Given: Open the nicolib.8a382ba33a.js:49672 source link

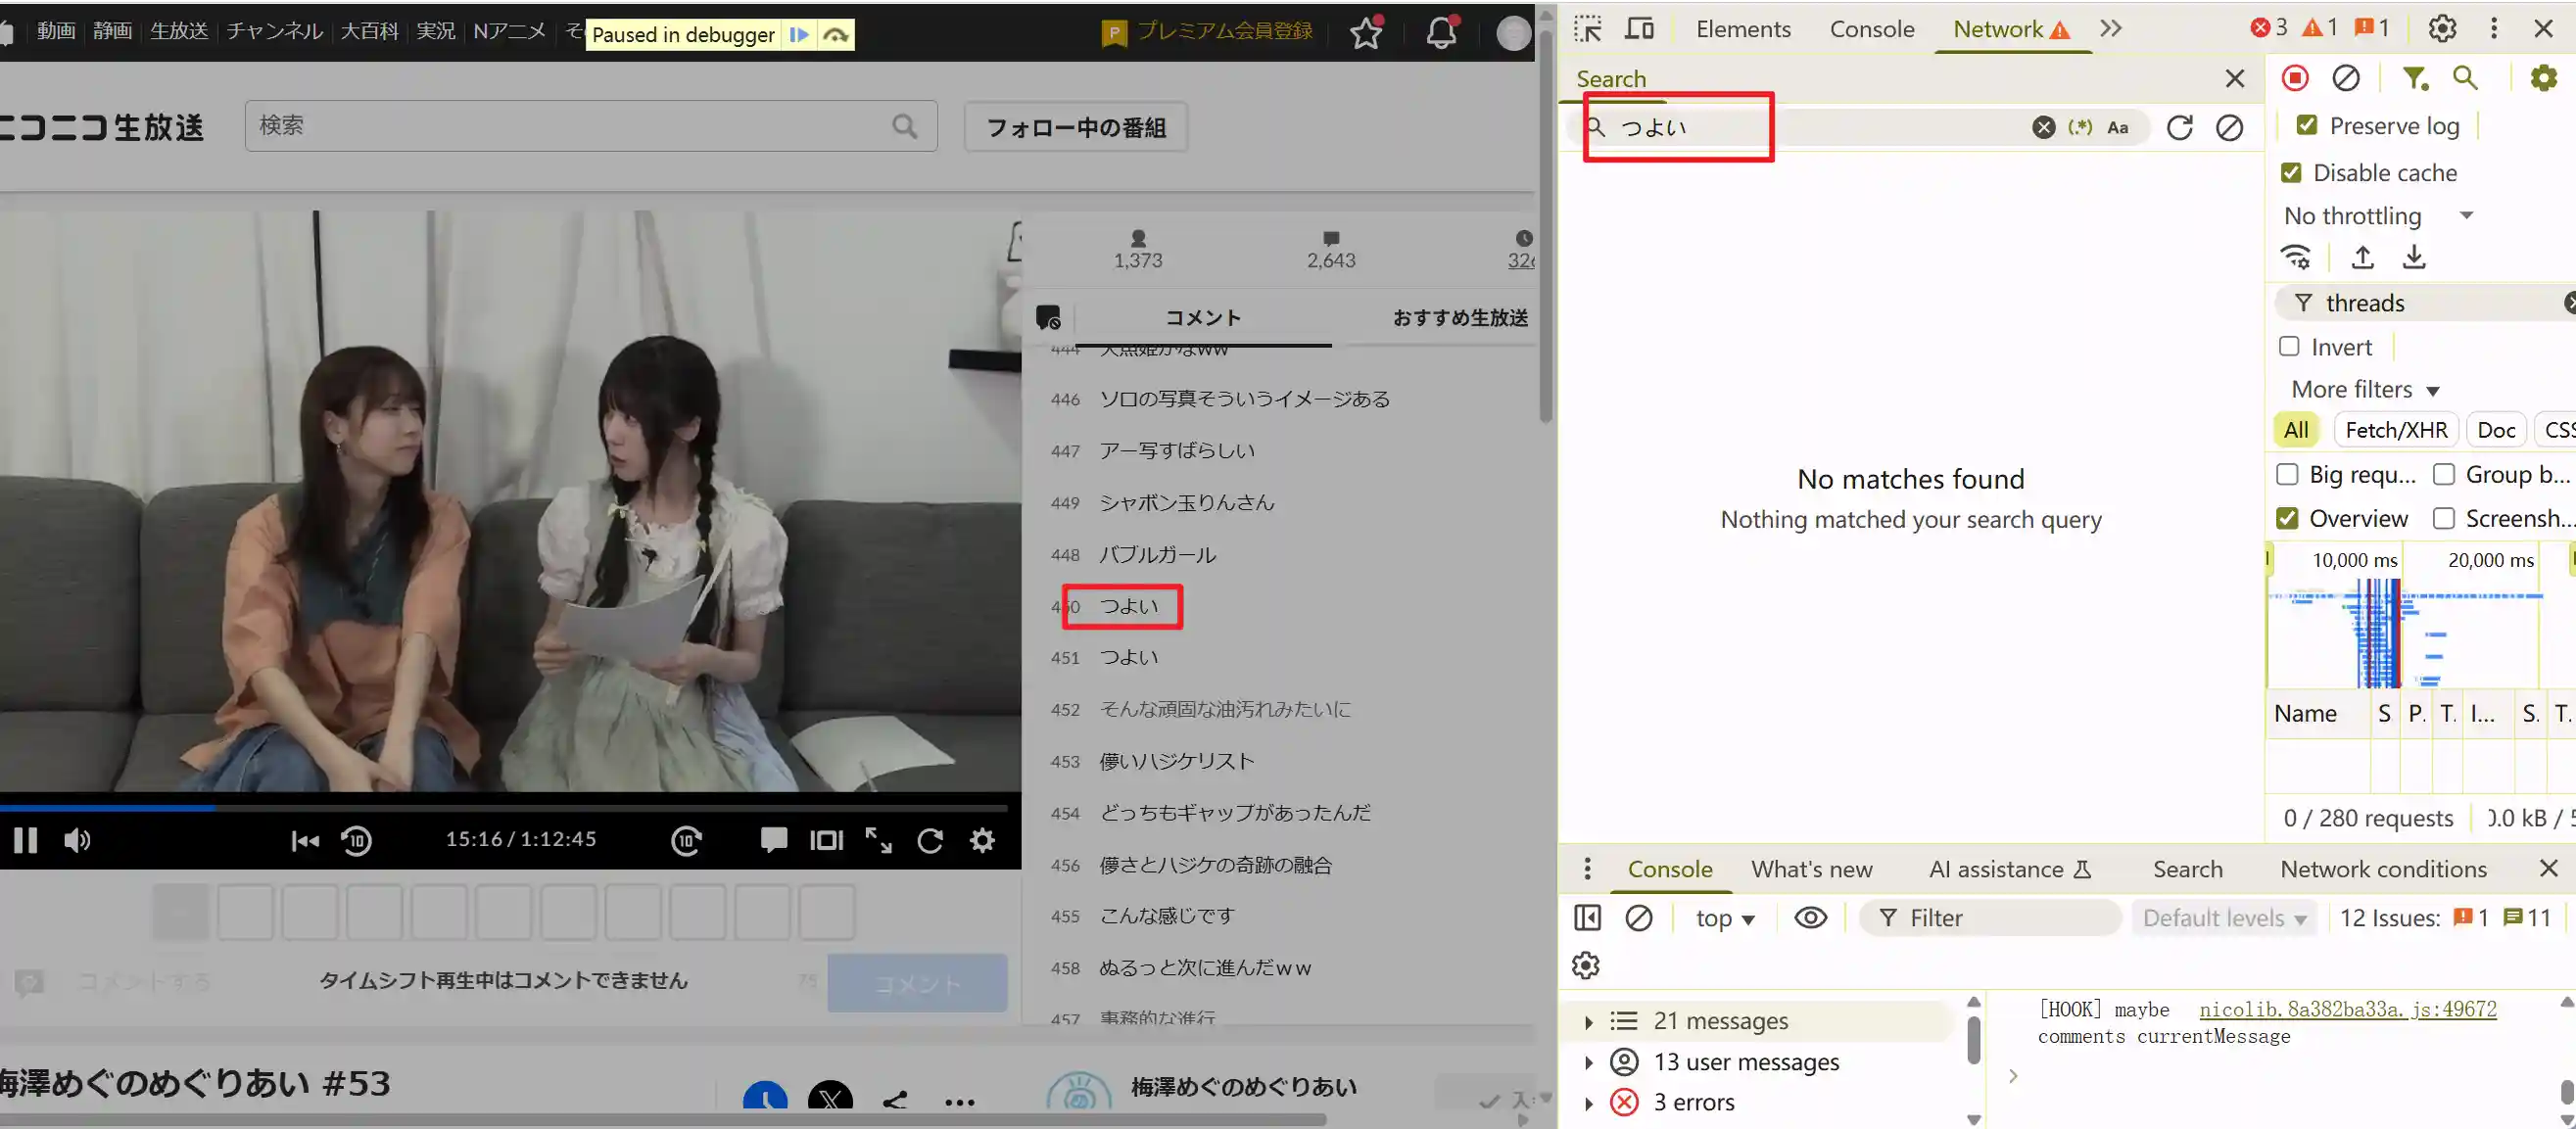Looking at the screenshot, I should coord(2348,1009).
